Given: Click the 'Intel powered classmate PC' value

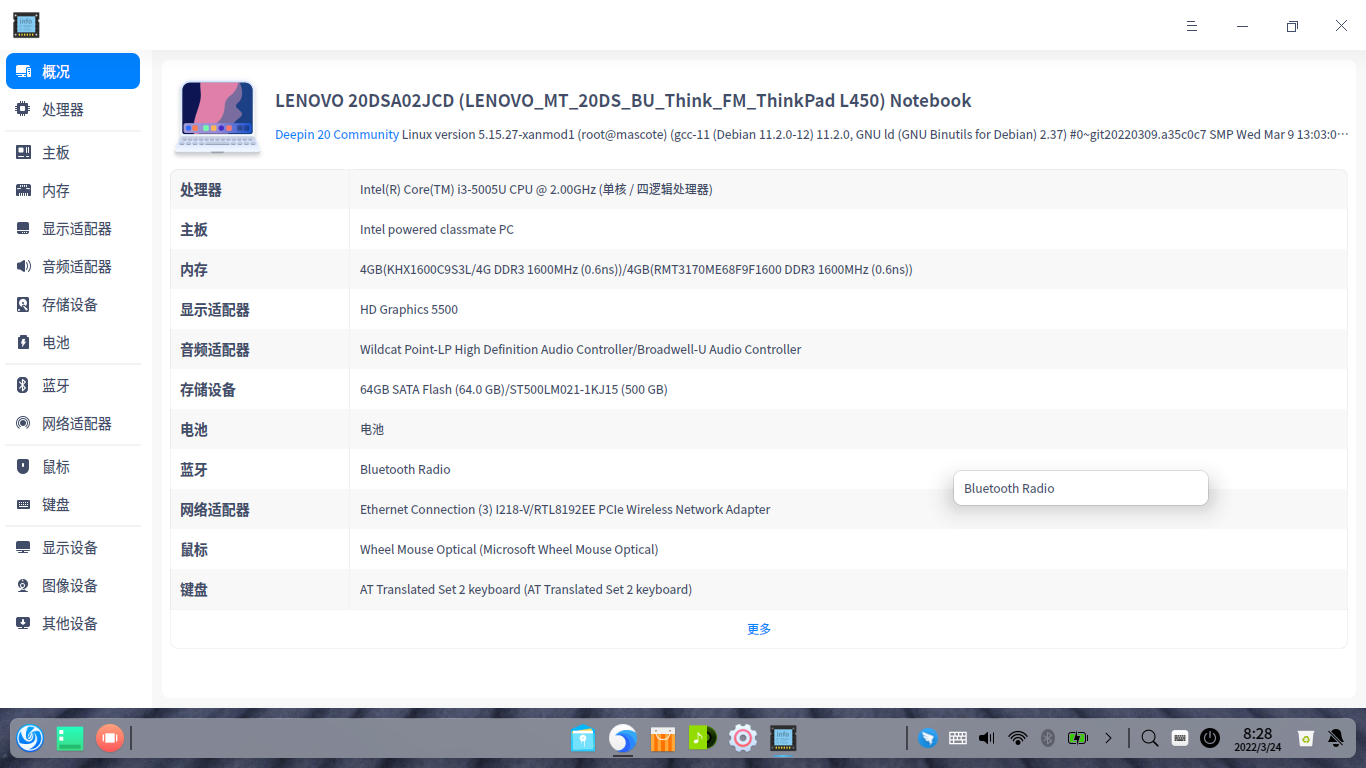Looking at the screenshot, I should point(437,229).
